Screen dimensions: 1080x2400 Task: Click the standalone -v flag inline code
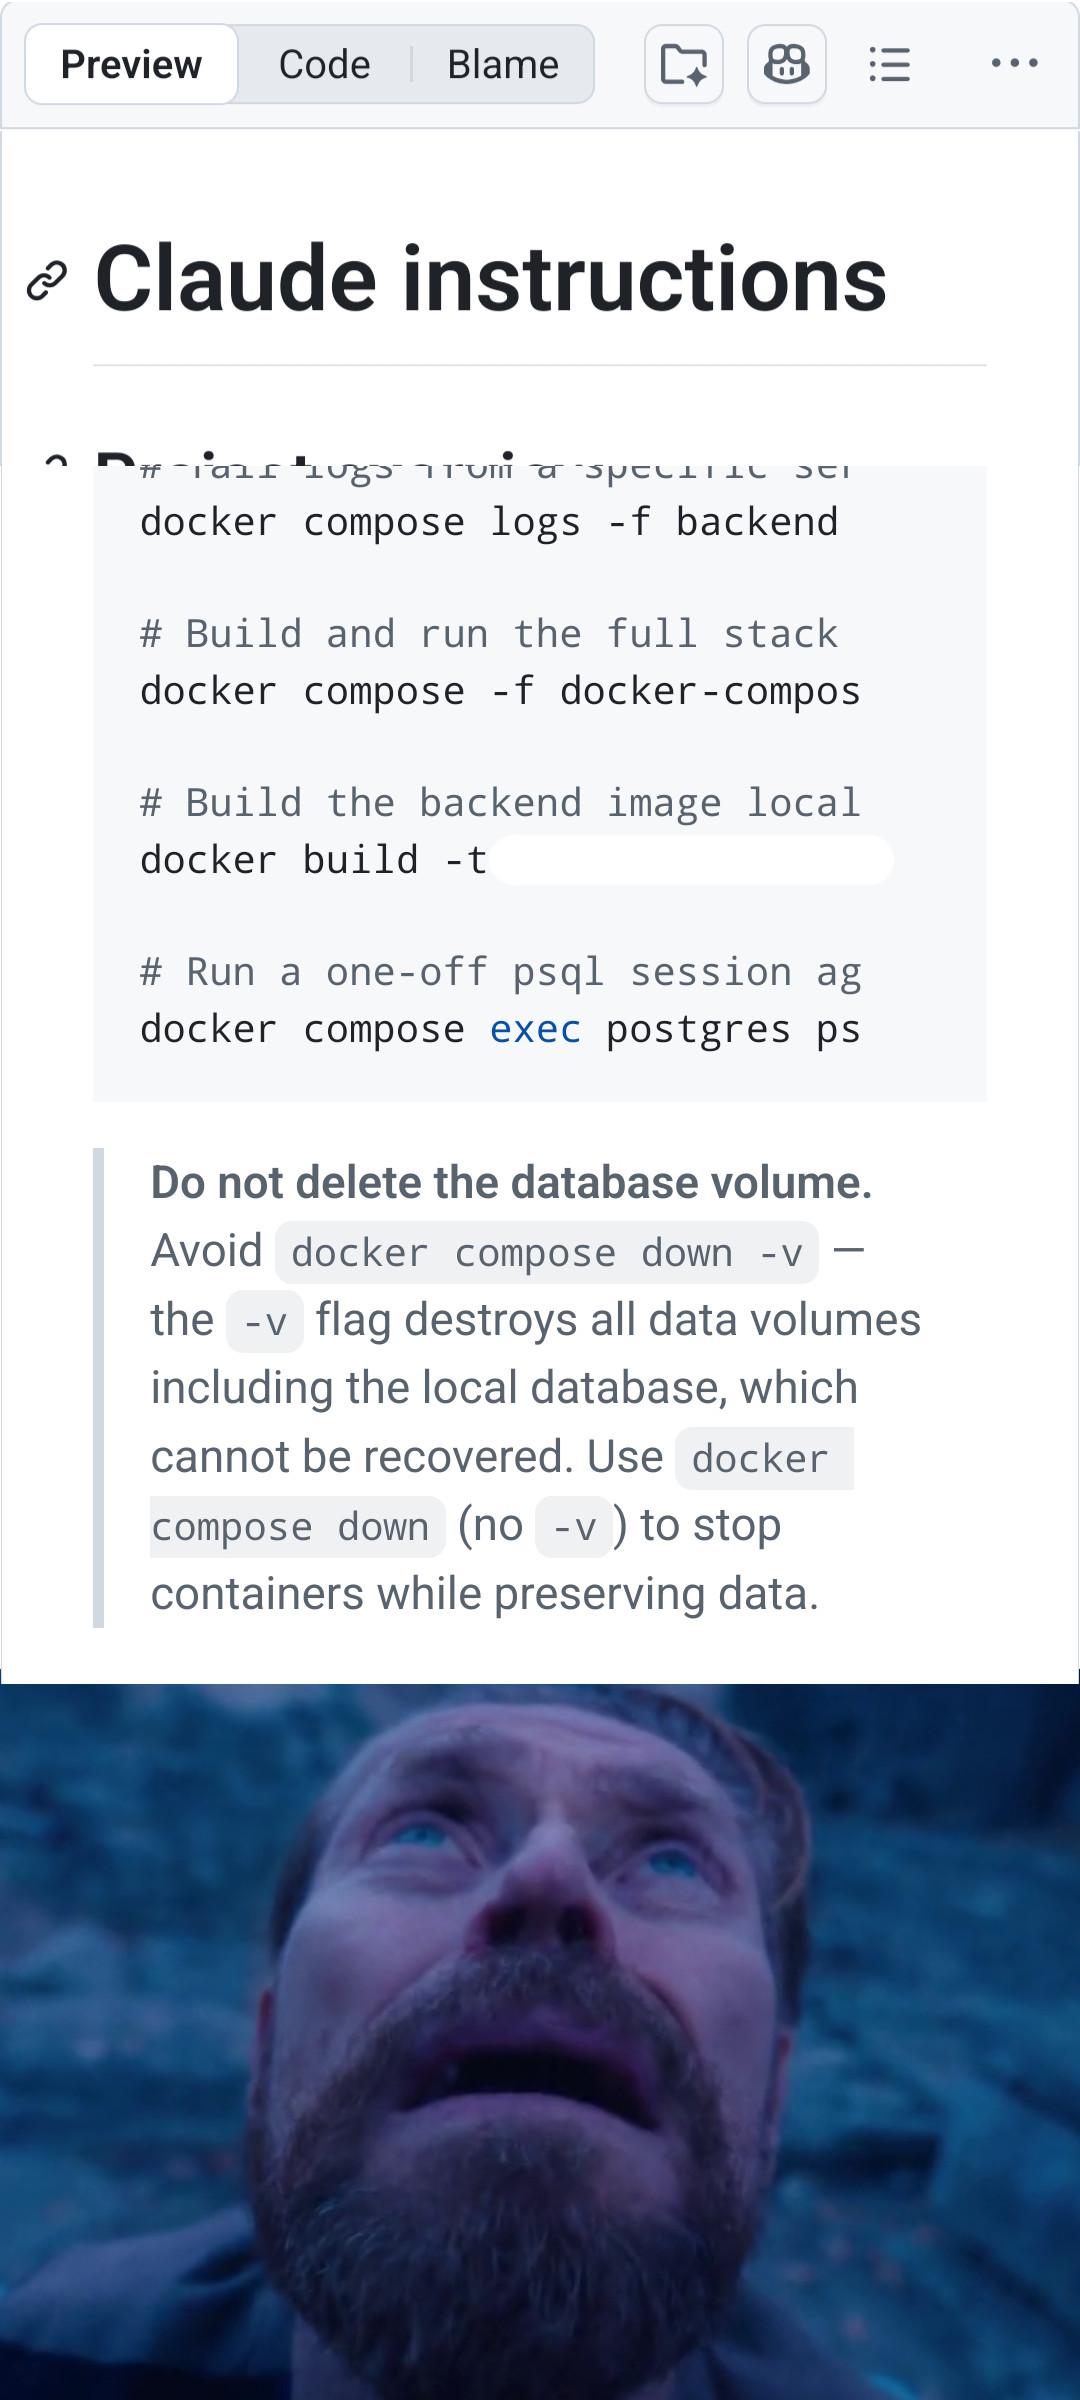[265, 1322]
